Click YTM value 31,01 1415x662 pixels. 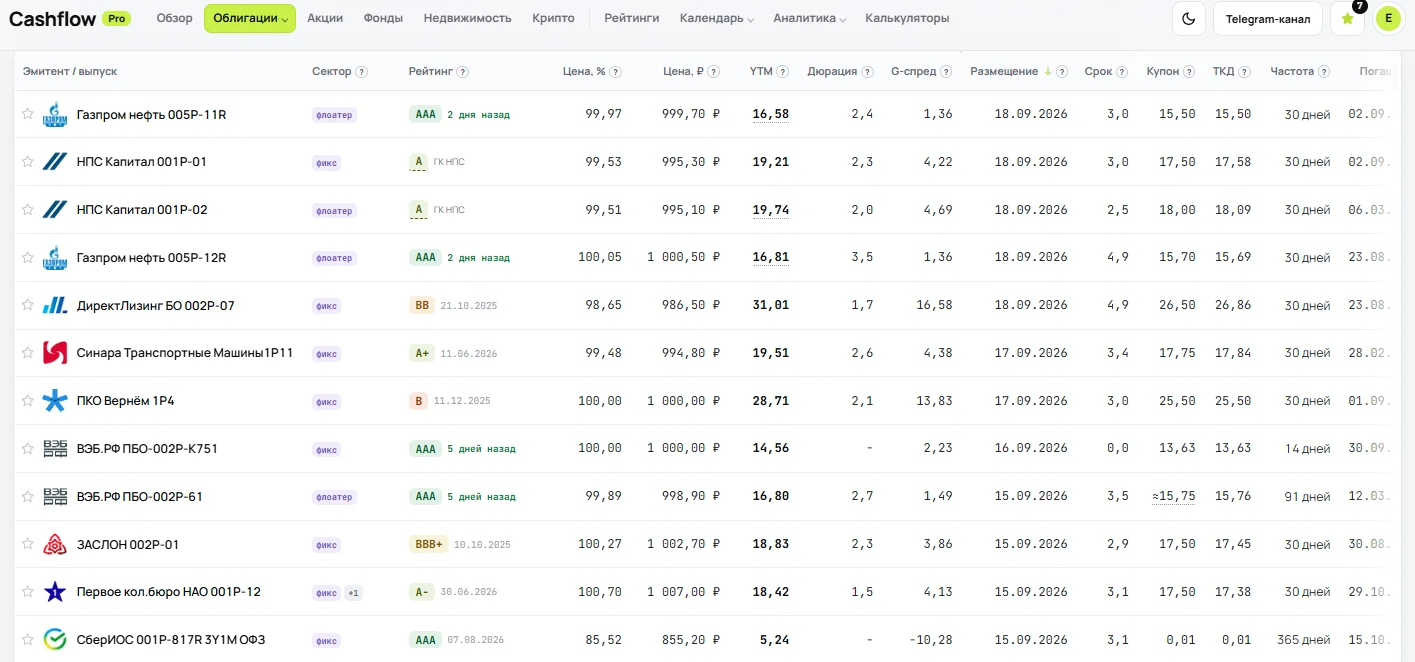click(x=770, y=305)
